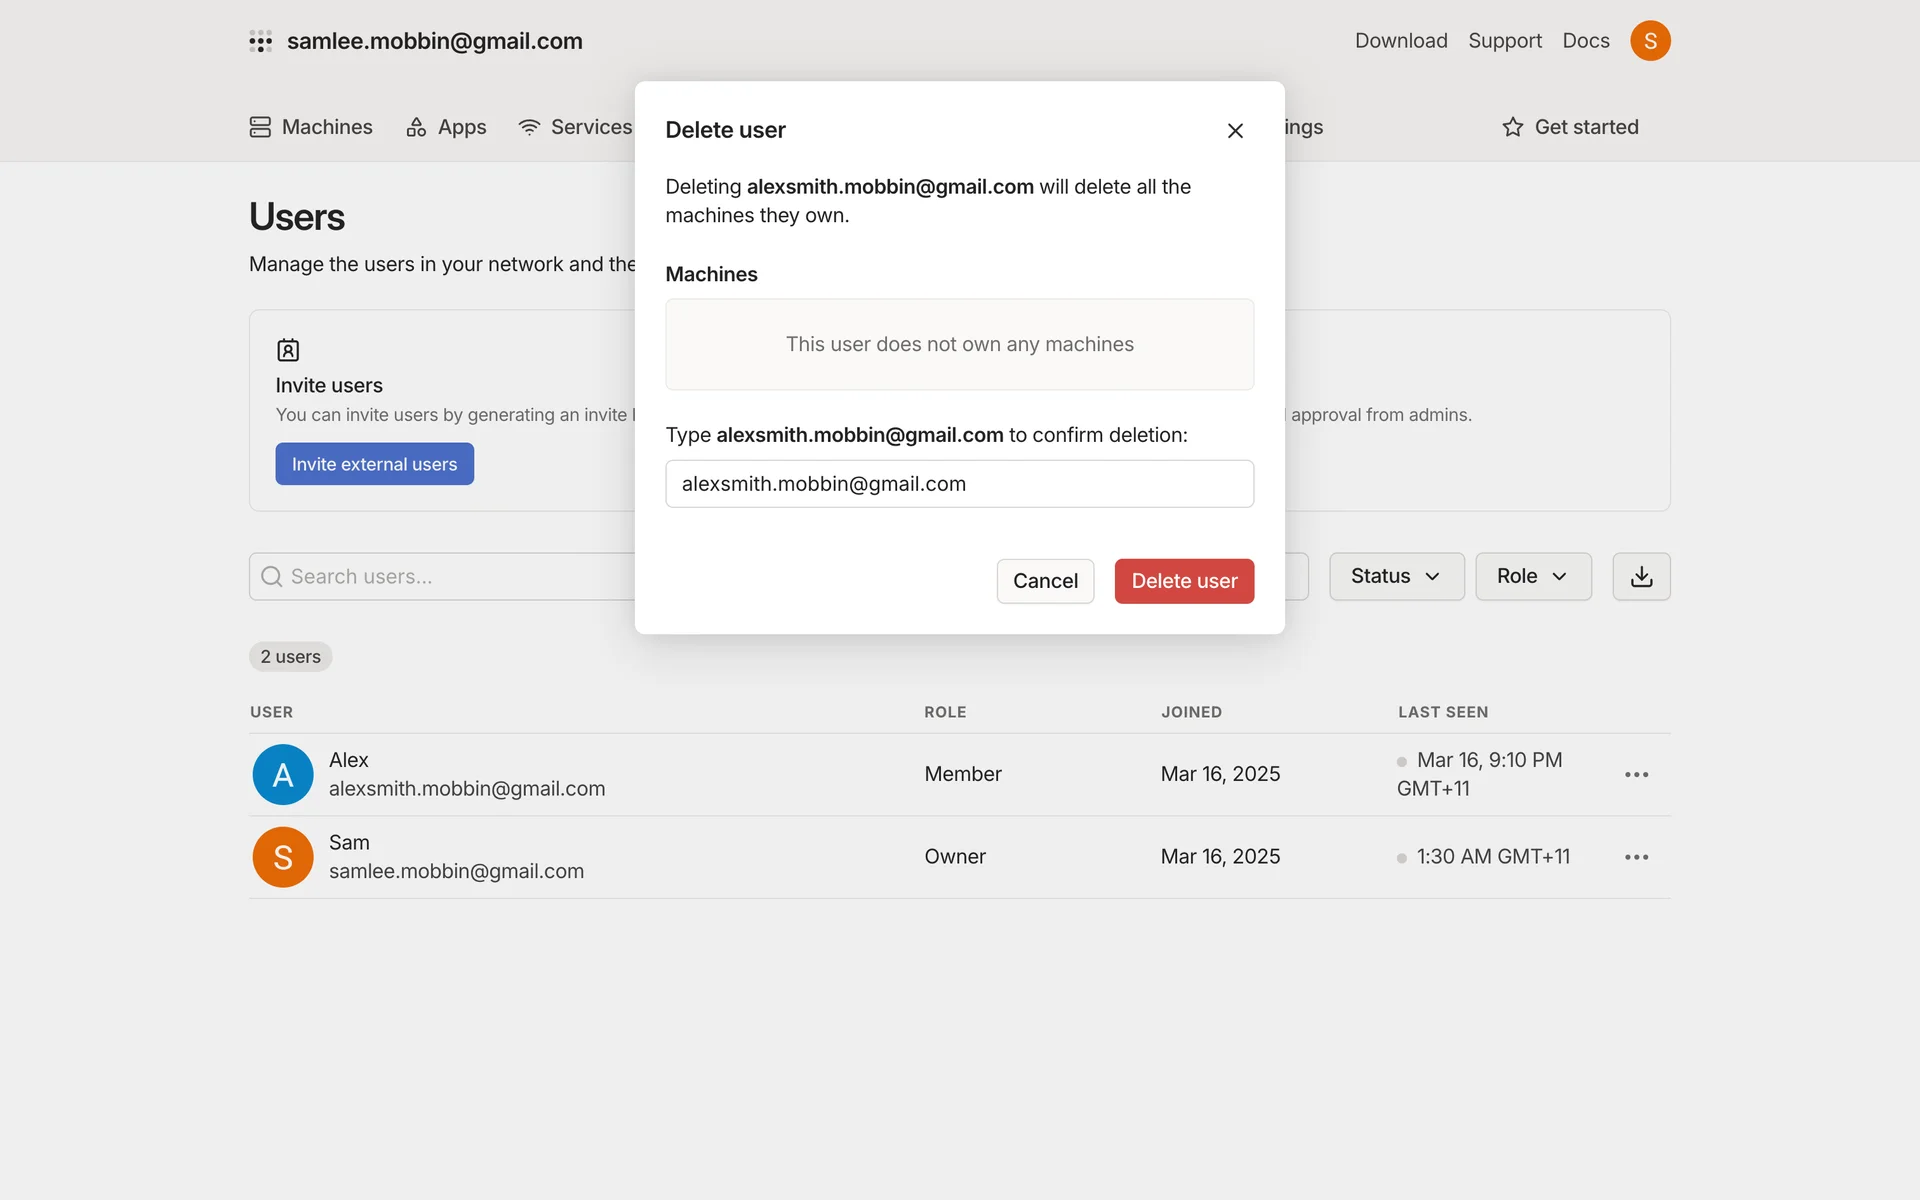Click the export users download icon
The height and width of the screenshot is (1200, 1920).
(x=1641, y=577)
